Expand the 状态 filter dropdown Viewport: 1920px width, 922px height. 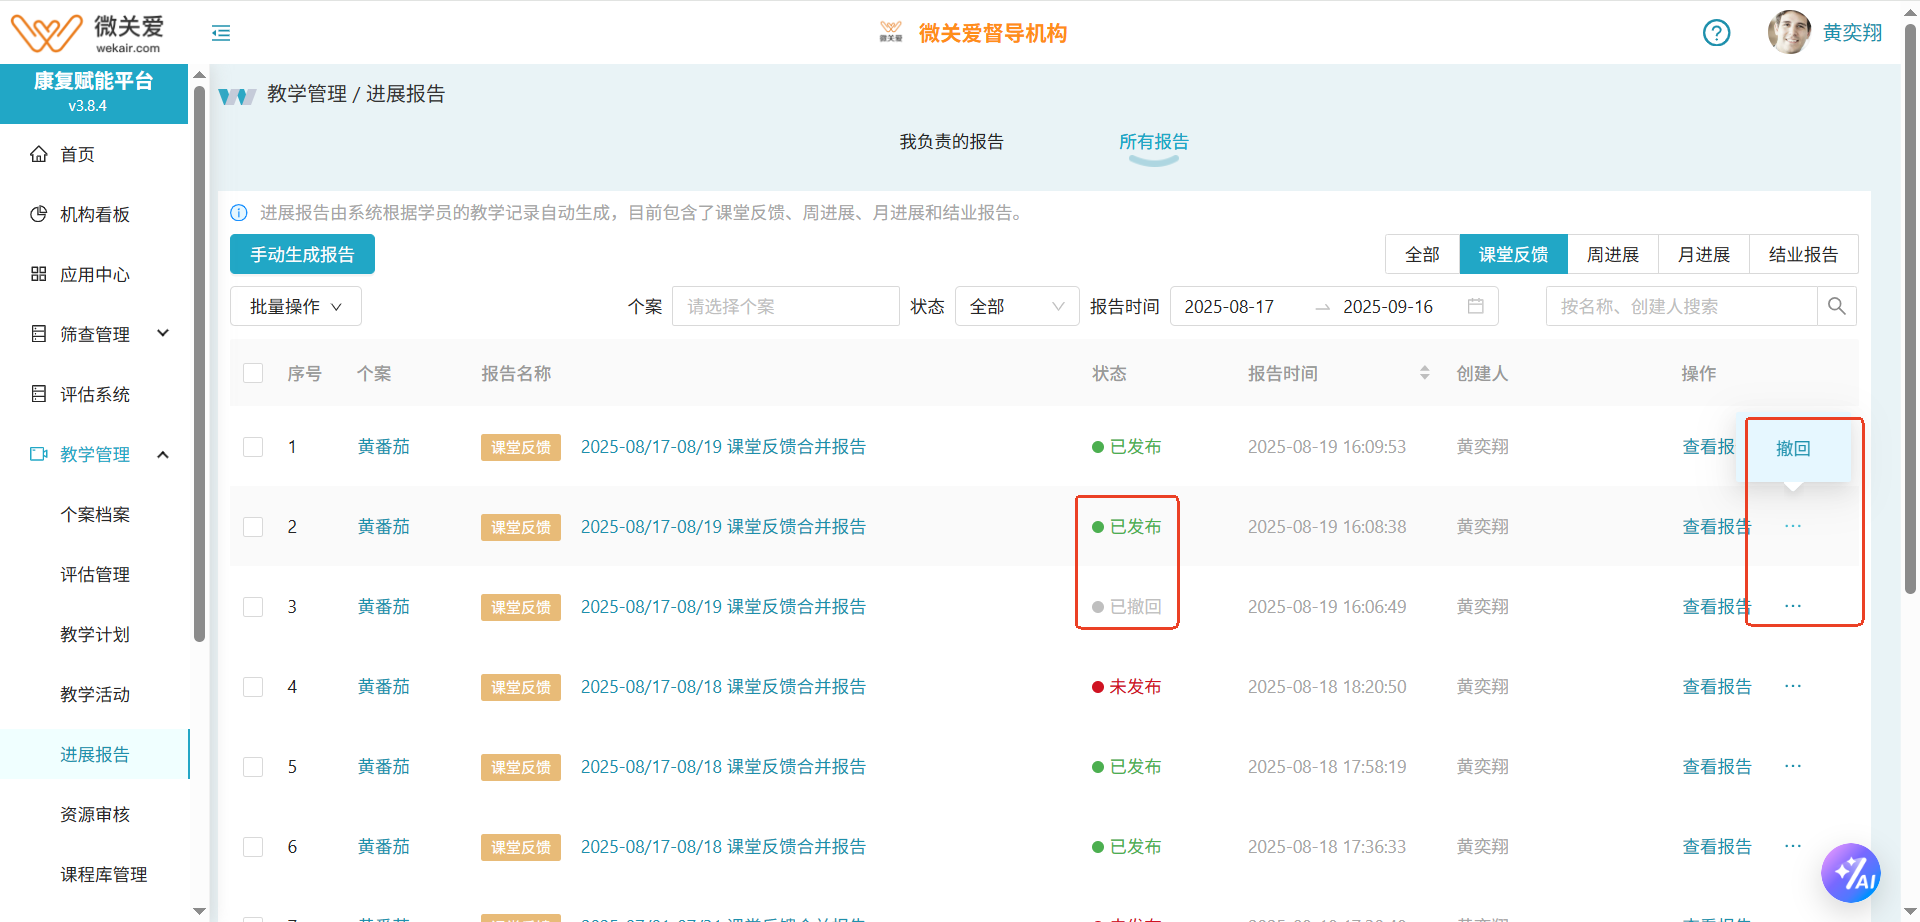click(1016, 306)
